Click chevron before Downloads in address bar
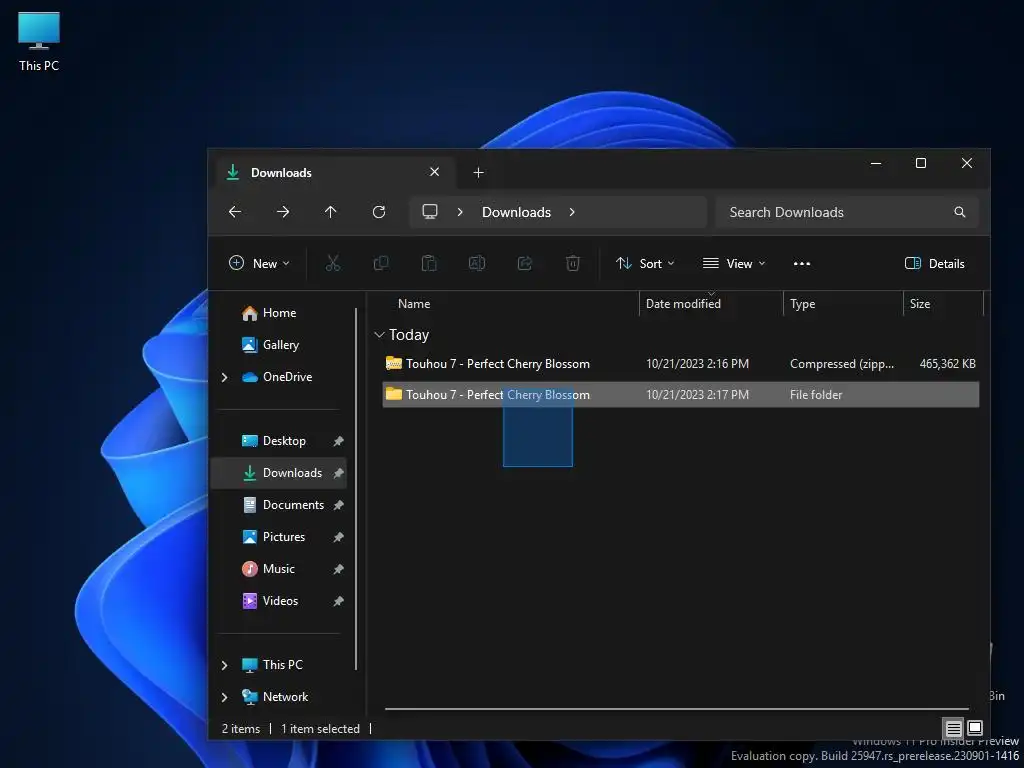This screenshot has height=768, width=1024. (x=460, y=212)
